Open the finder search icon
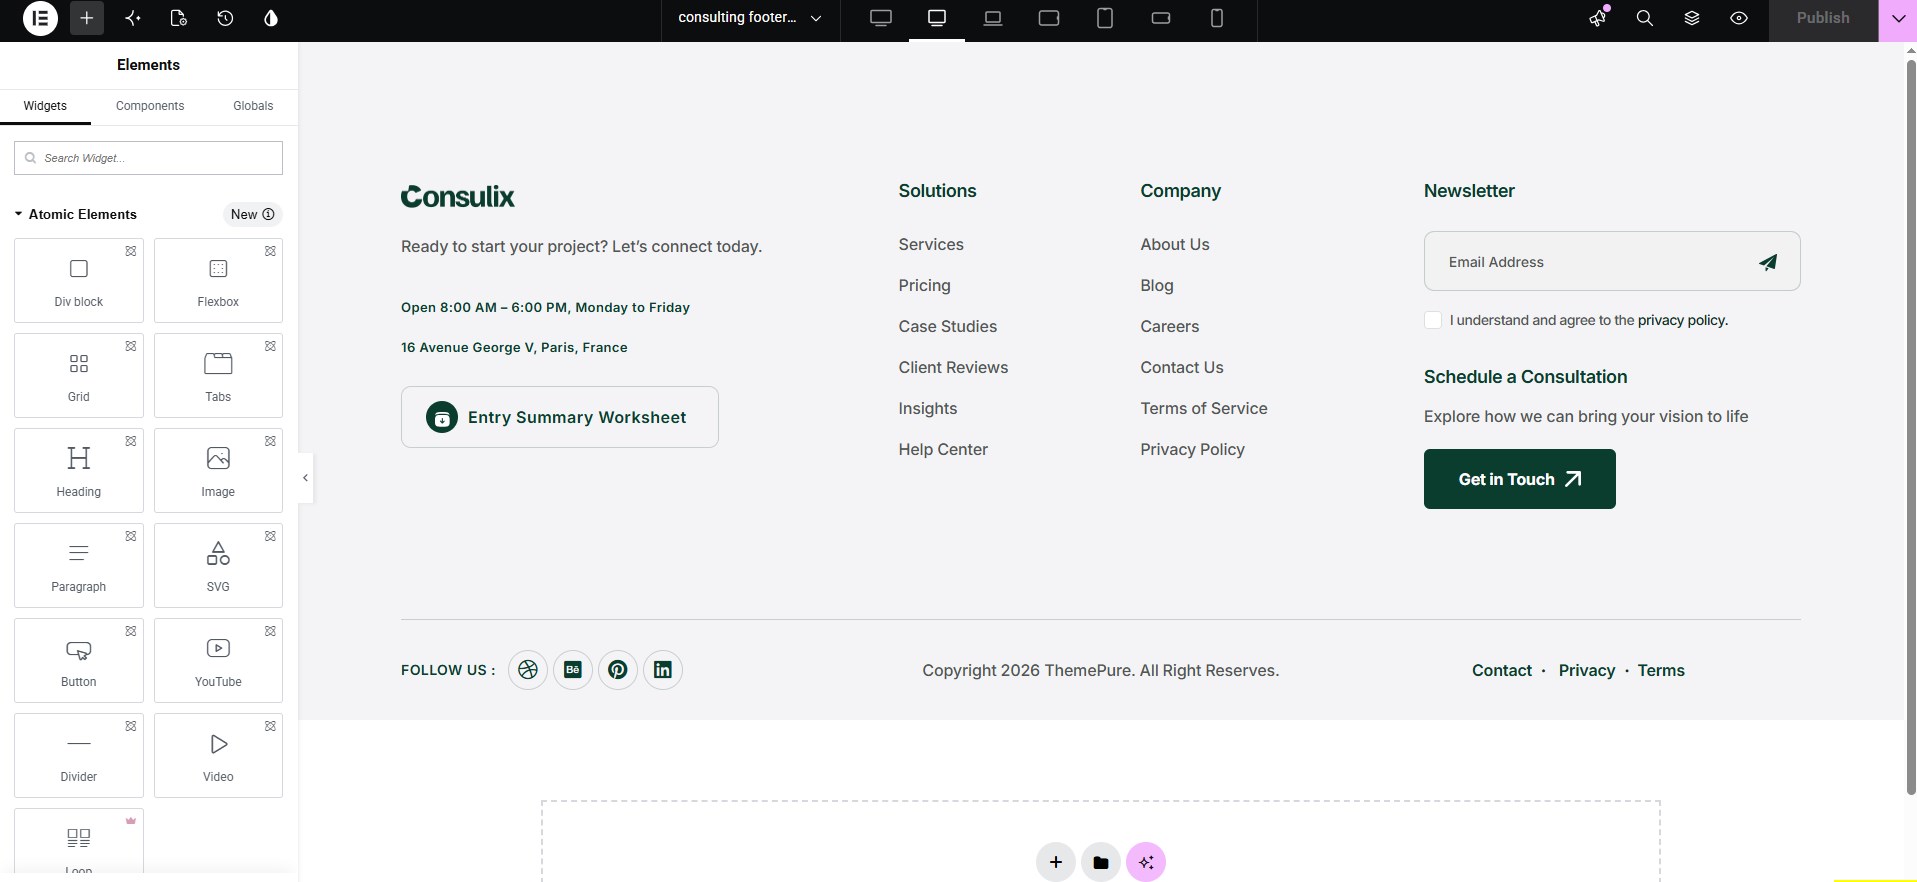The width and height of the screenshot is (1917, 882). tap(1645, 18)
